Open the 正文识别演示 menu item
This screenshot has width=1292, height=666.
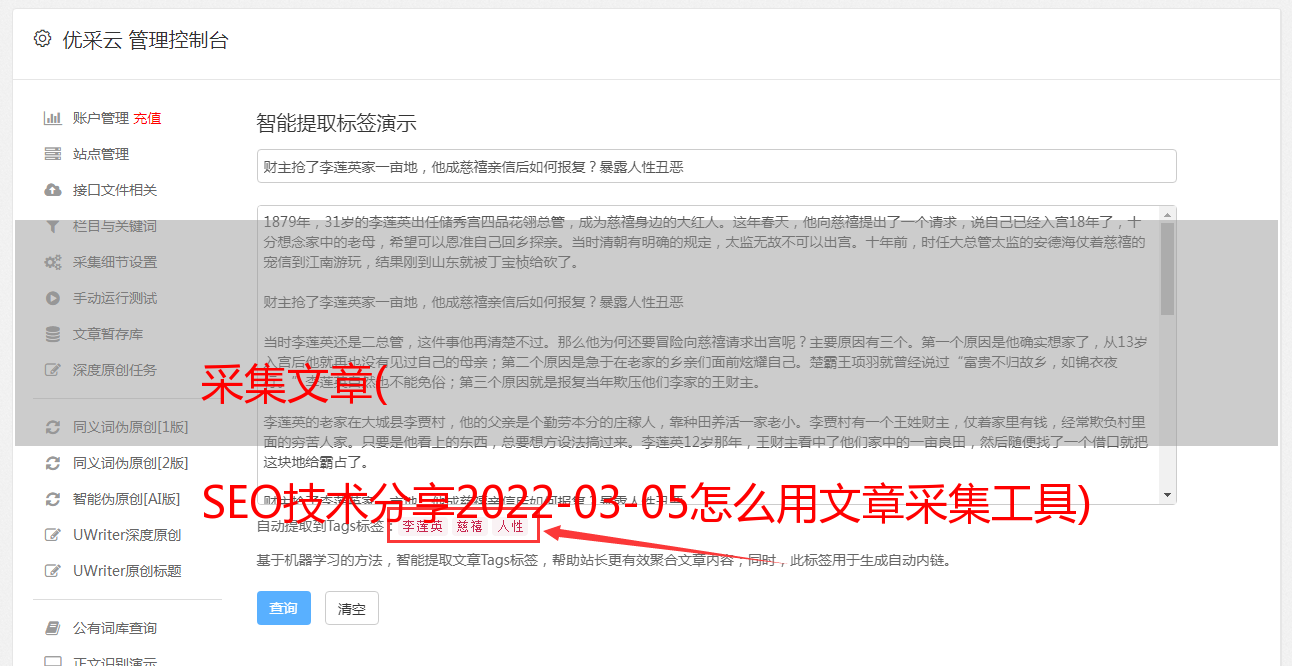115,661
